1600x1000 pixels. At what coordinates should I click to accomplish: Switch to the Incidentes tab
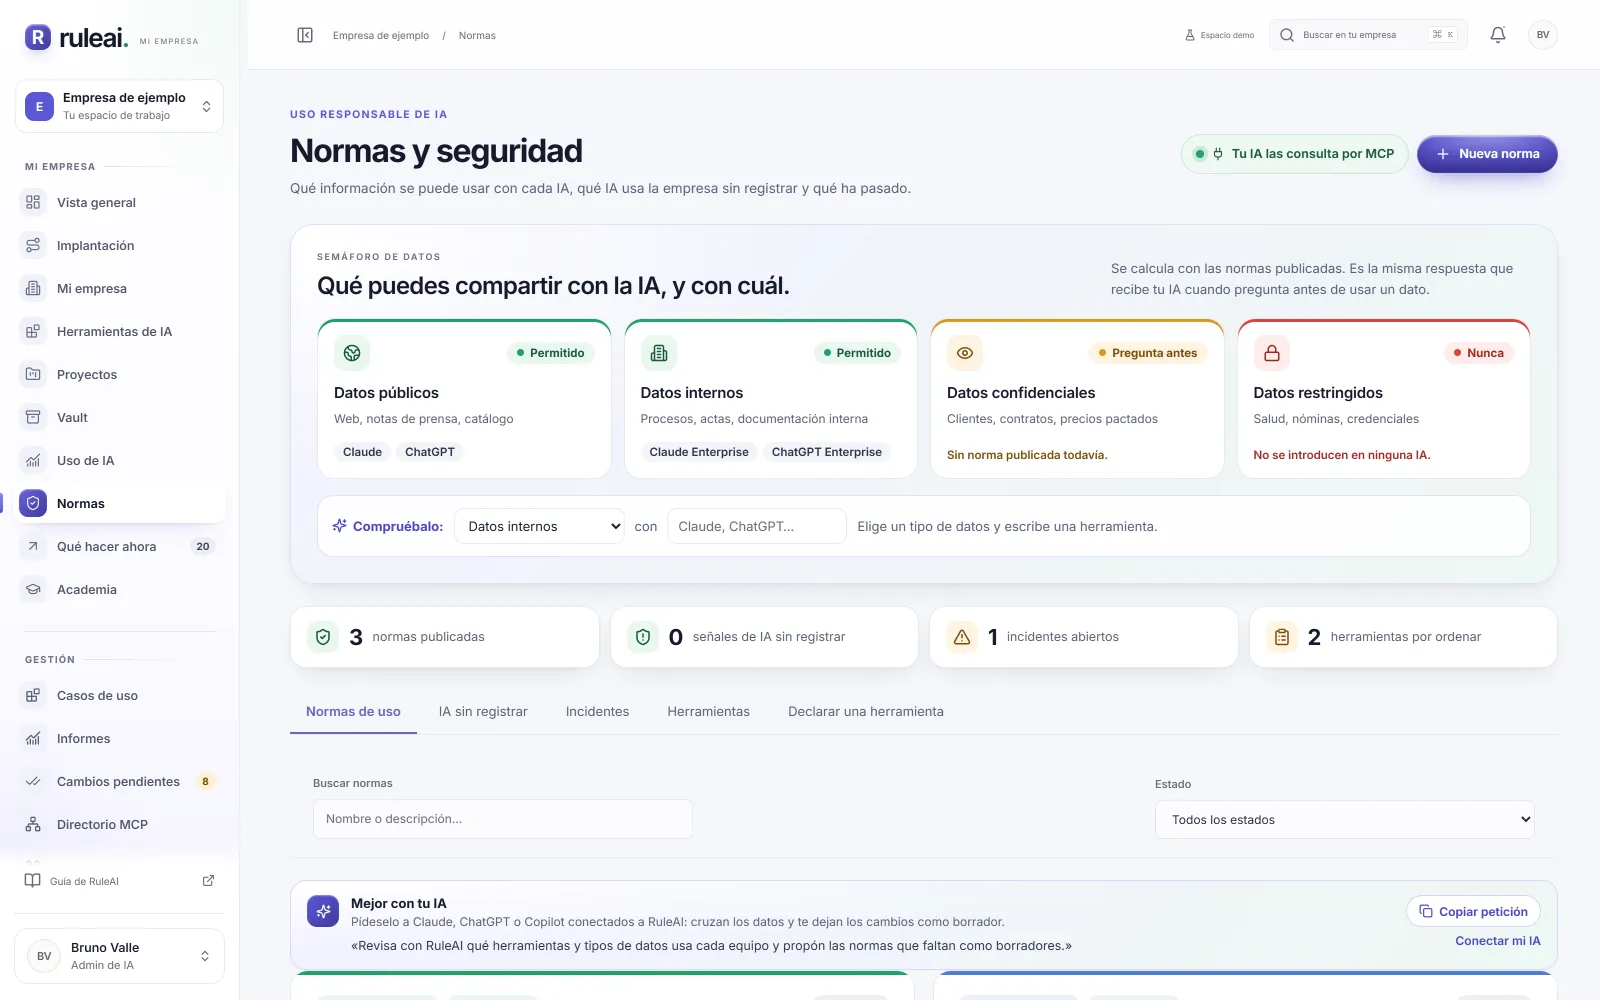click(597, 712)
